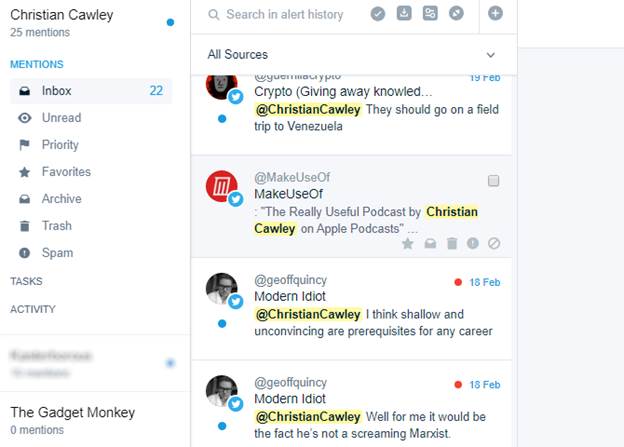Screen dimensions: 624x447
Task: Expand the All Sources dropdown
Action: (354, 55)
